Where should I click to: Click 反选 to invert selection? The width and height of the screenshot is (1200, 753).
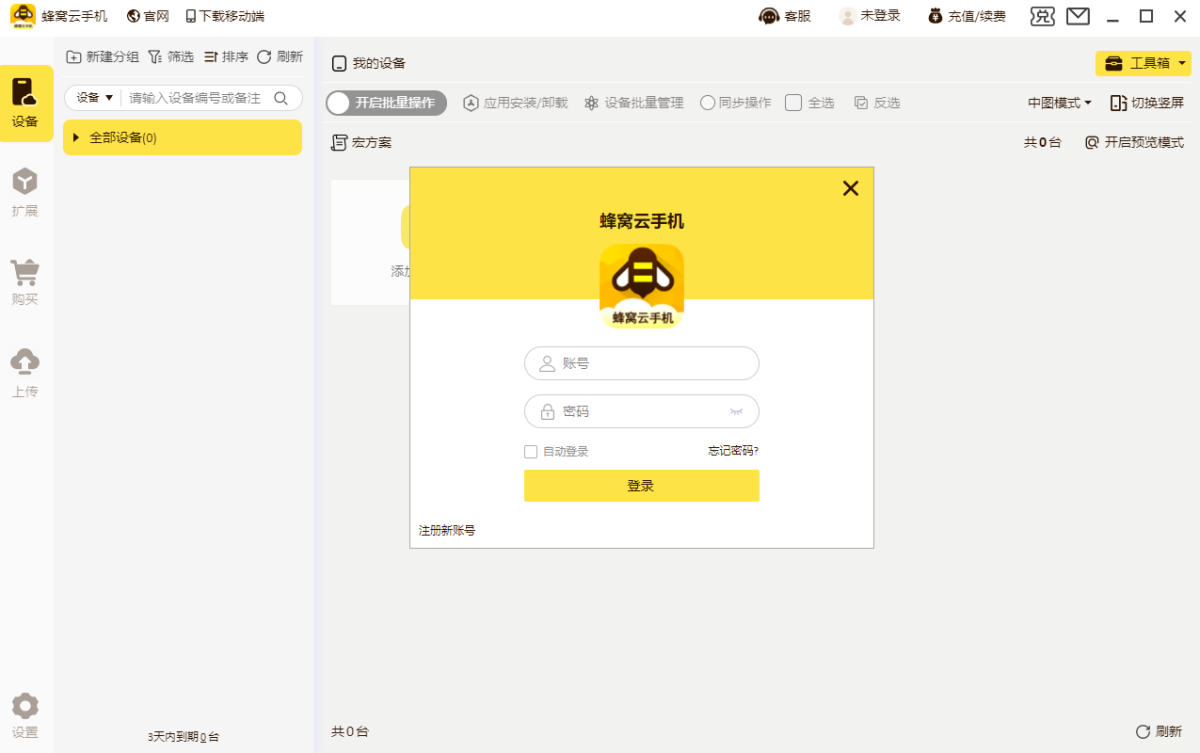tap(877, 103)
